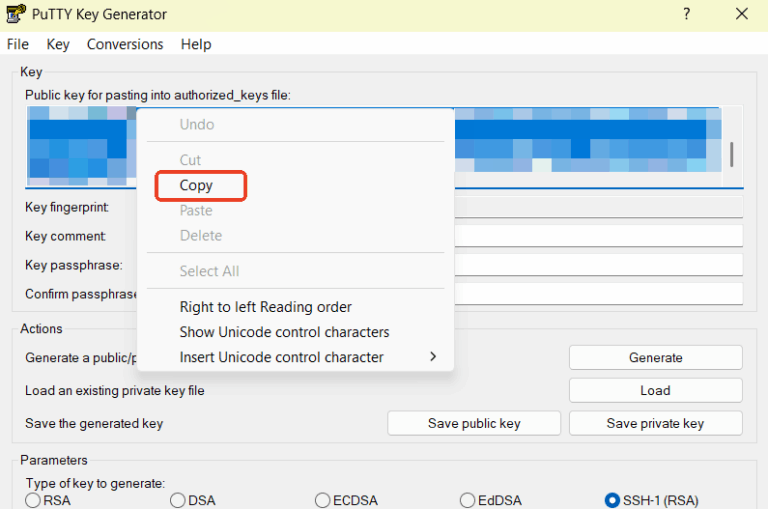Viewport: 768px width, 509px height.
Task: Choose Delete in the context menu
Action: pos(295,236)
